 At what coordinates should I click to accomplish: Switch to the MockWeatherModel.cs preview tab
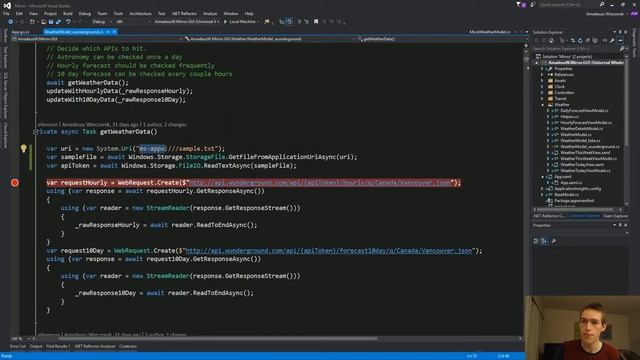point(490,32)
